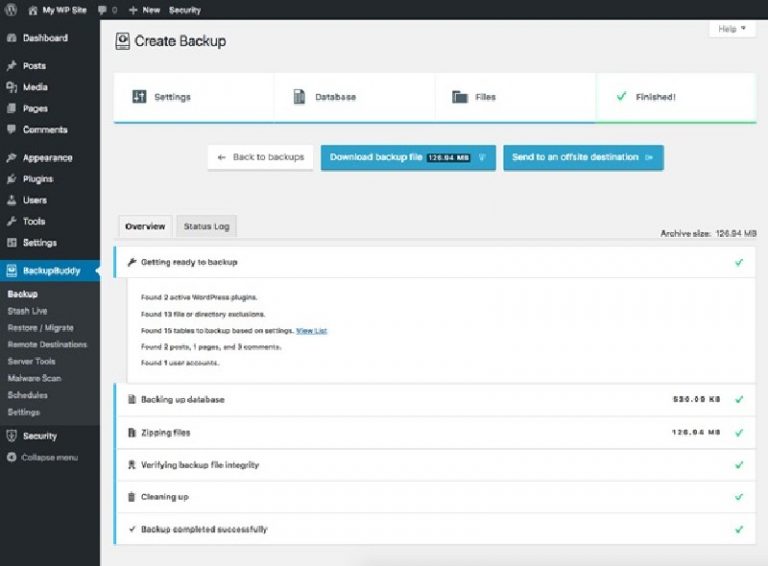Click the Tools wrench icon
The image size is (768, 566).
[x=12, y=221]
